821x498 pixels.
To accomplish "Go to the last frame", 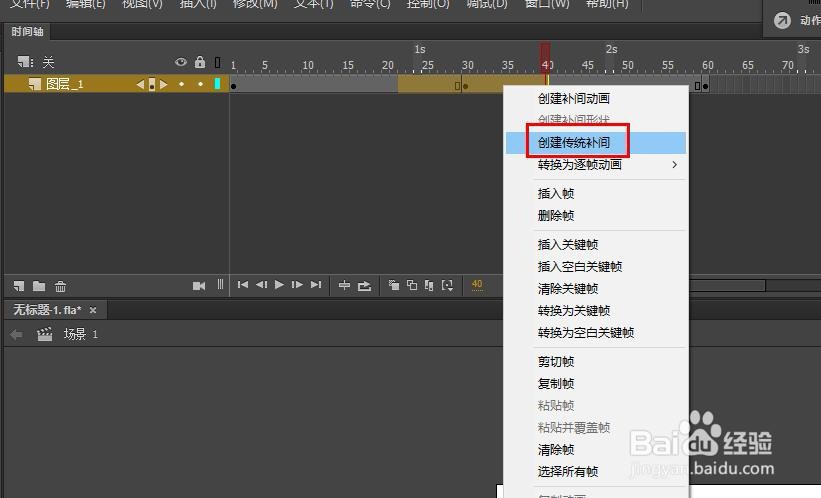I will pyautogui.click(x=316, y=284).
